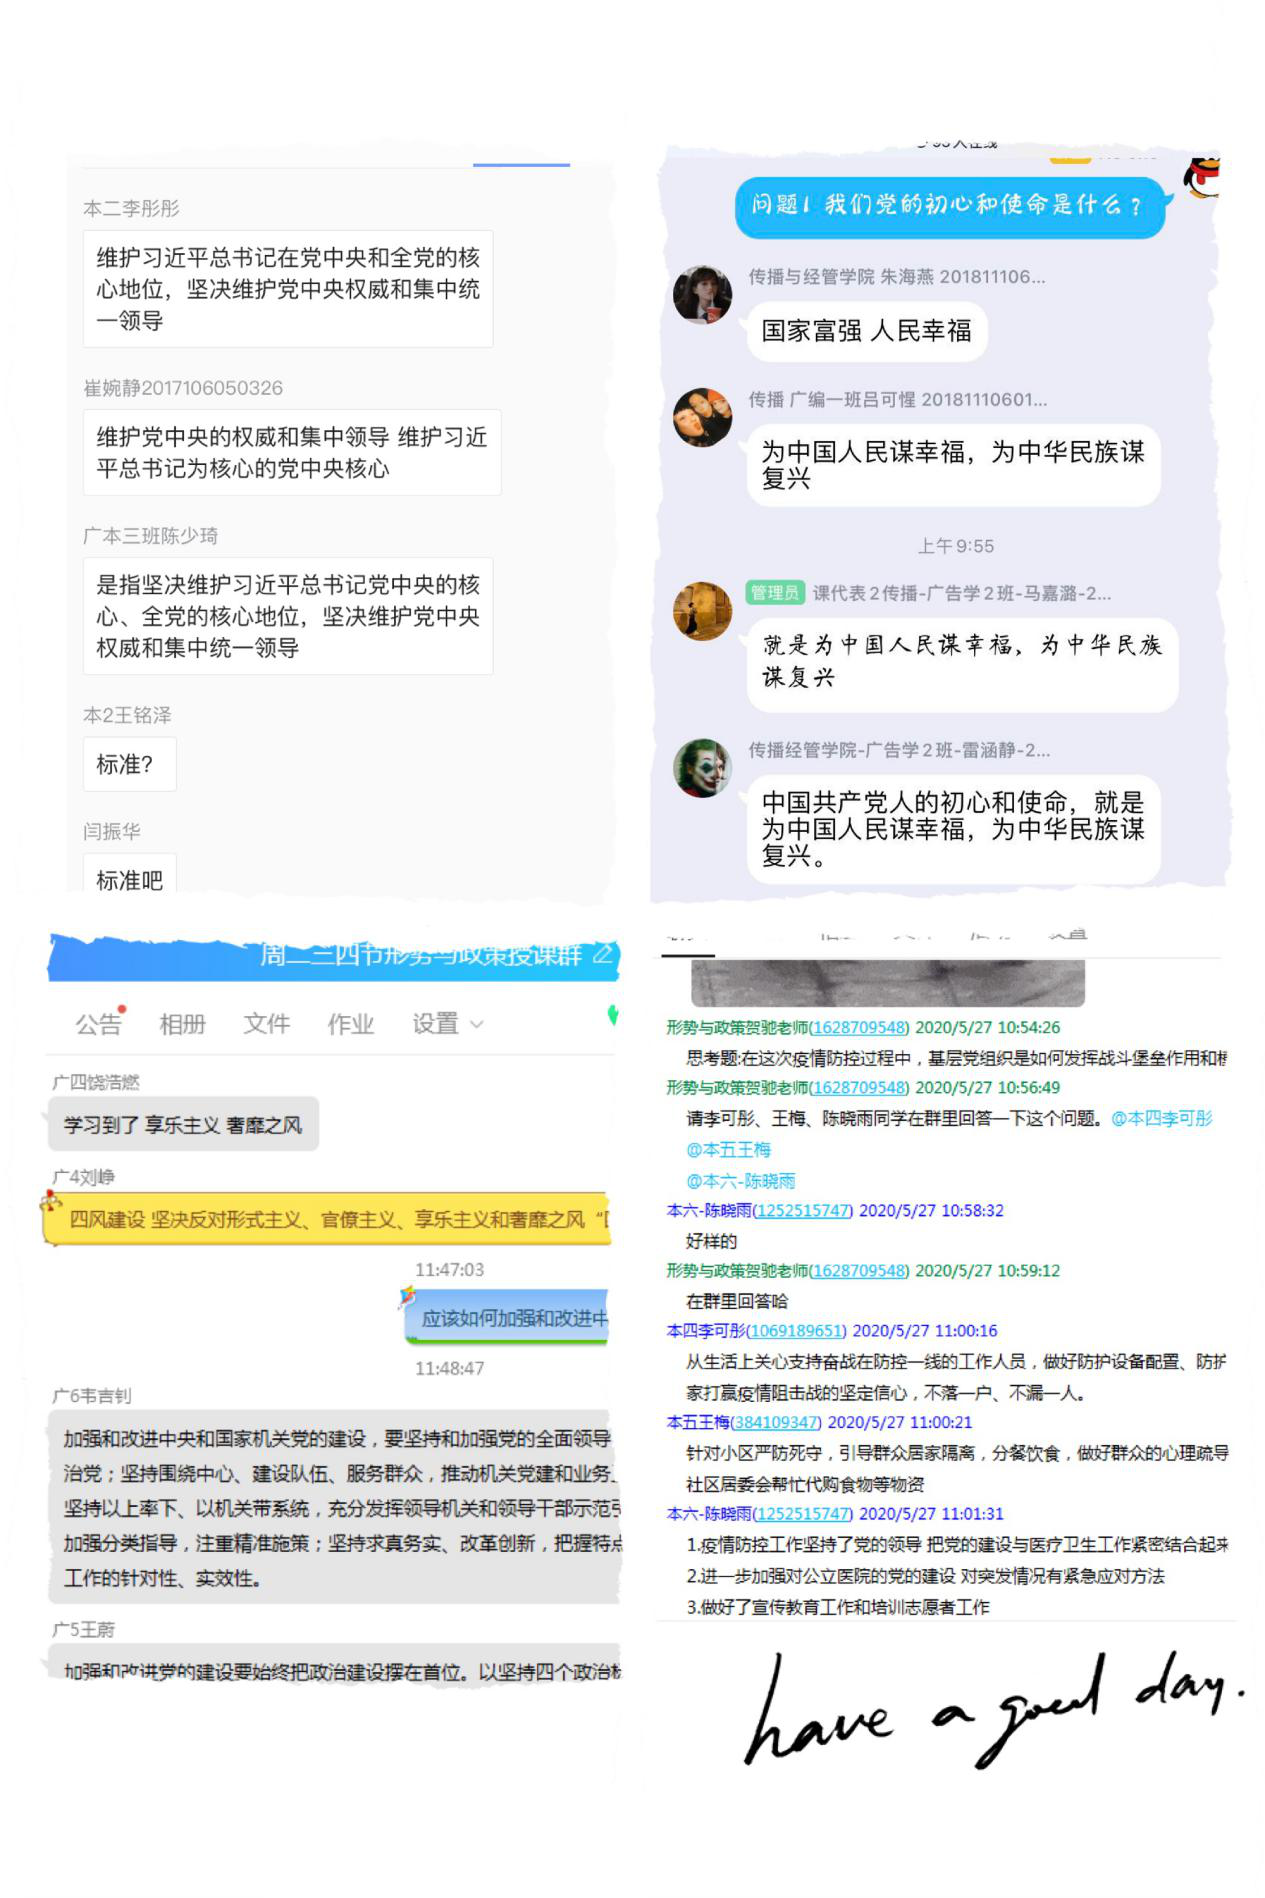This screenshot has width=1265, height=1898.
Task: Open the 公告 tab
Action: click(x=98, y=1024)
